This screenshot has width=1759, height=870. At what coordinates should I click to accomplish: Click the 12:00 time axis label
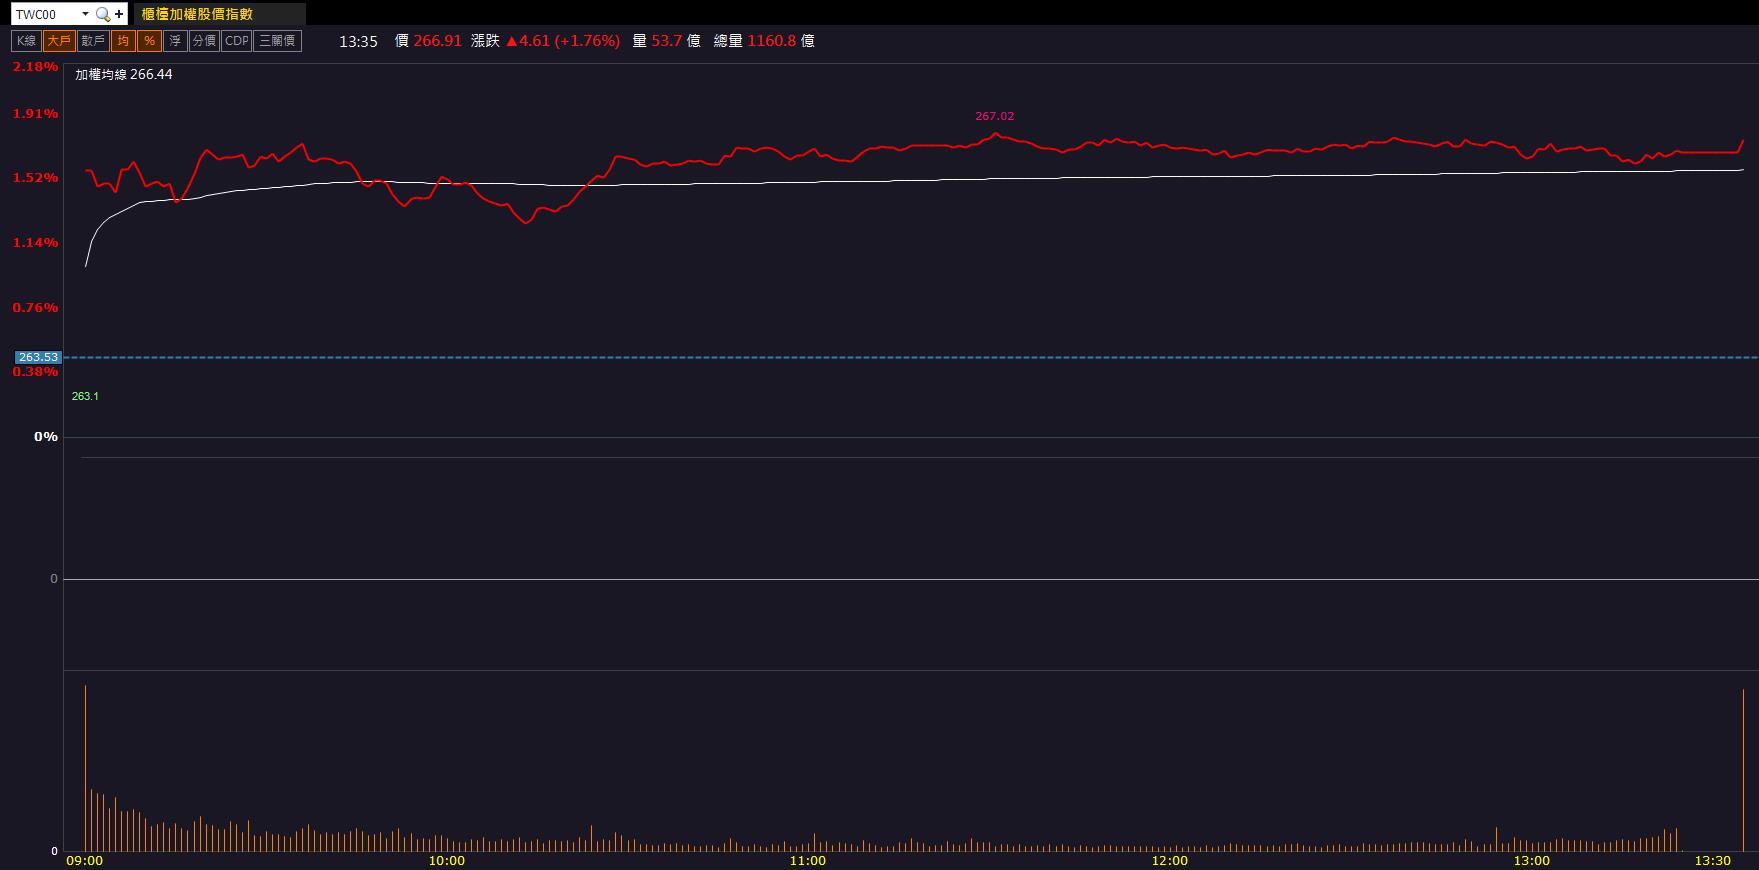pos(1170,861)
